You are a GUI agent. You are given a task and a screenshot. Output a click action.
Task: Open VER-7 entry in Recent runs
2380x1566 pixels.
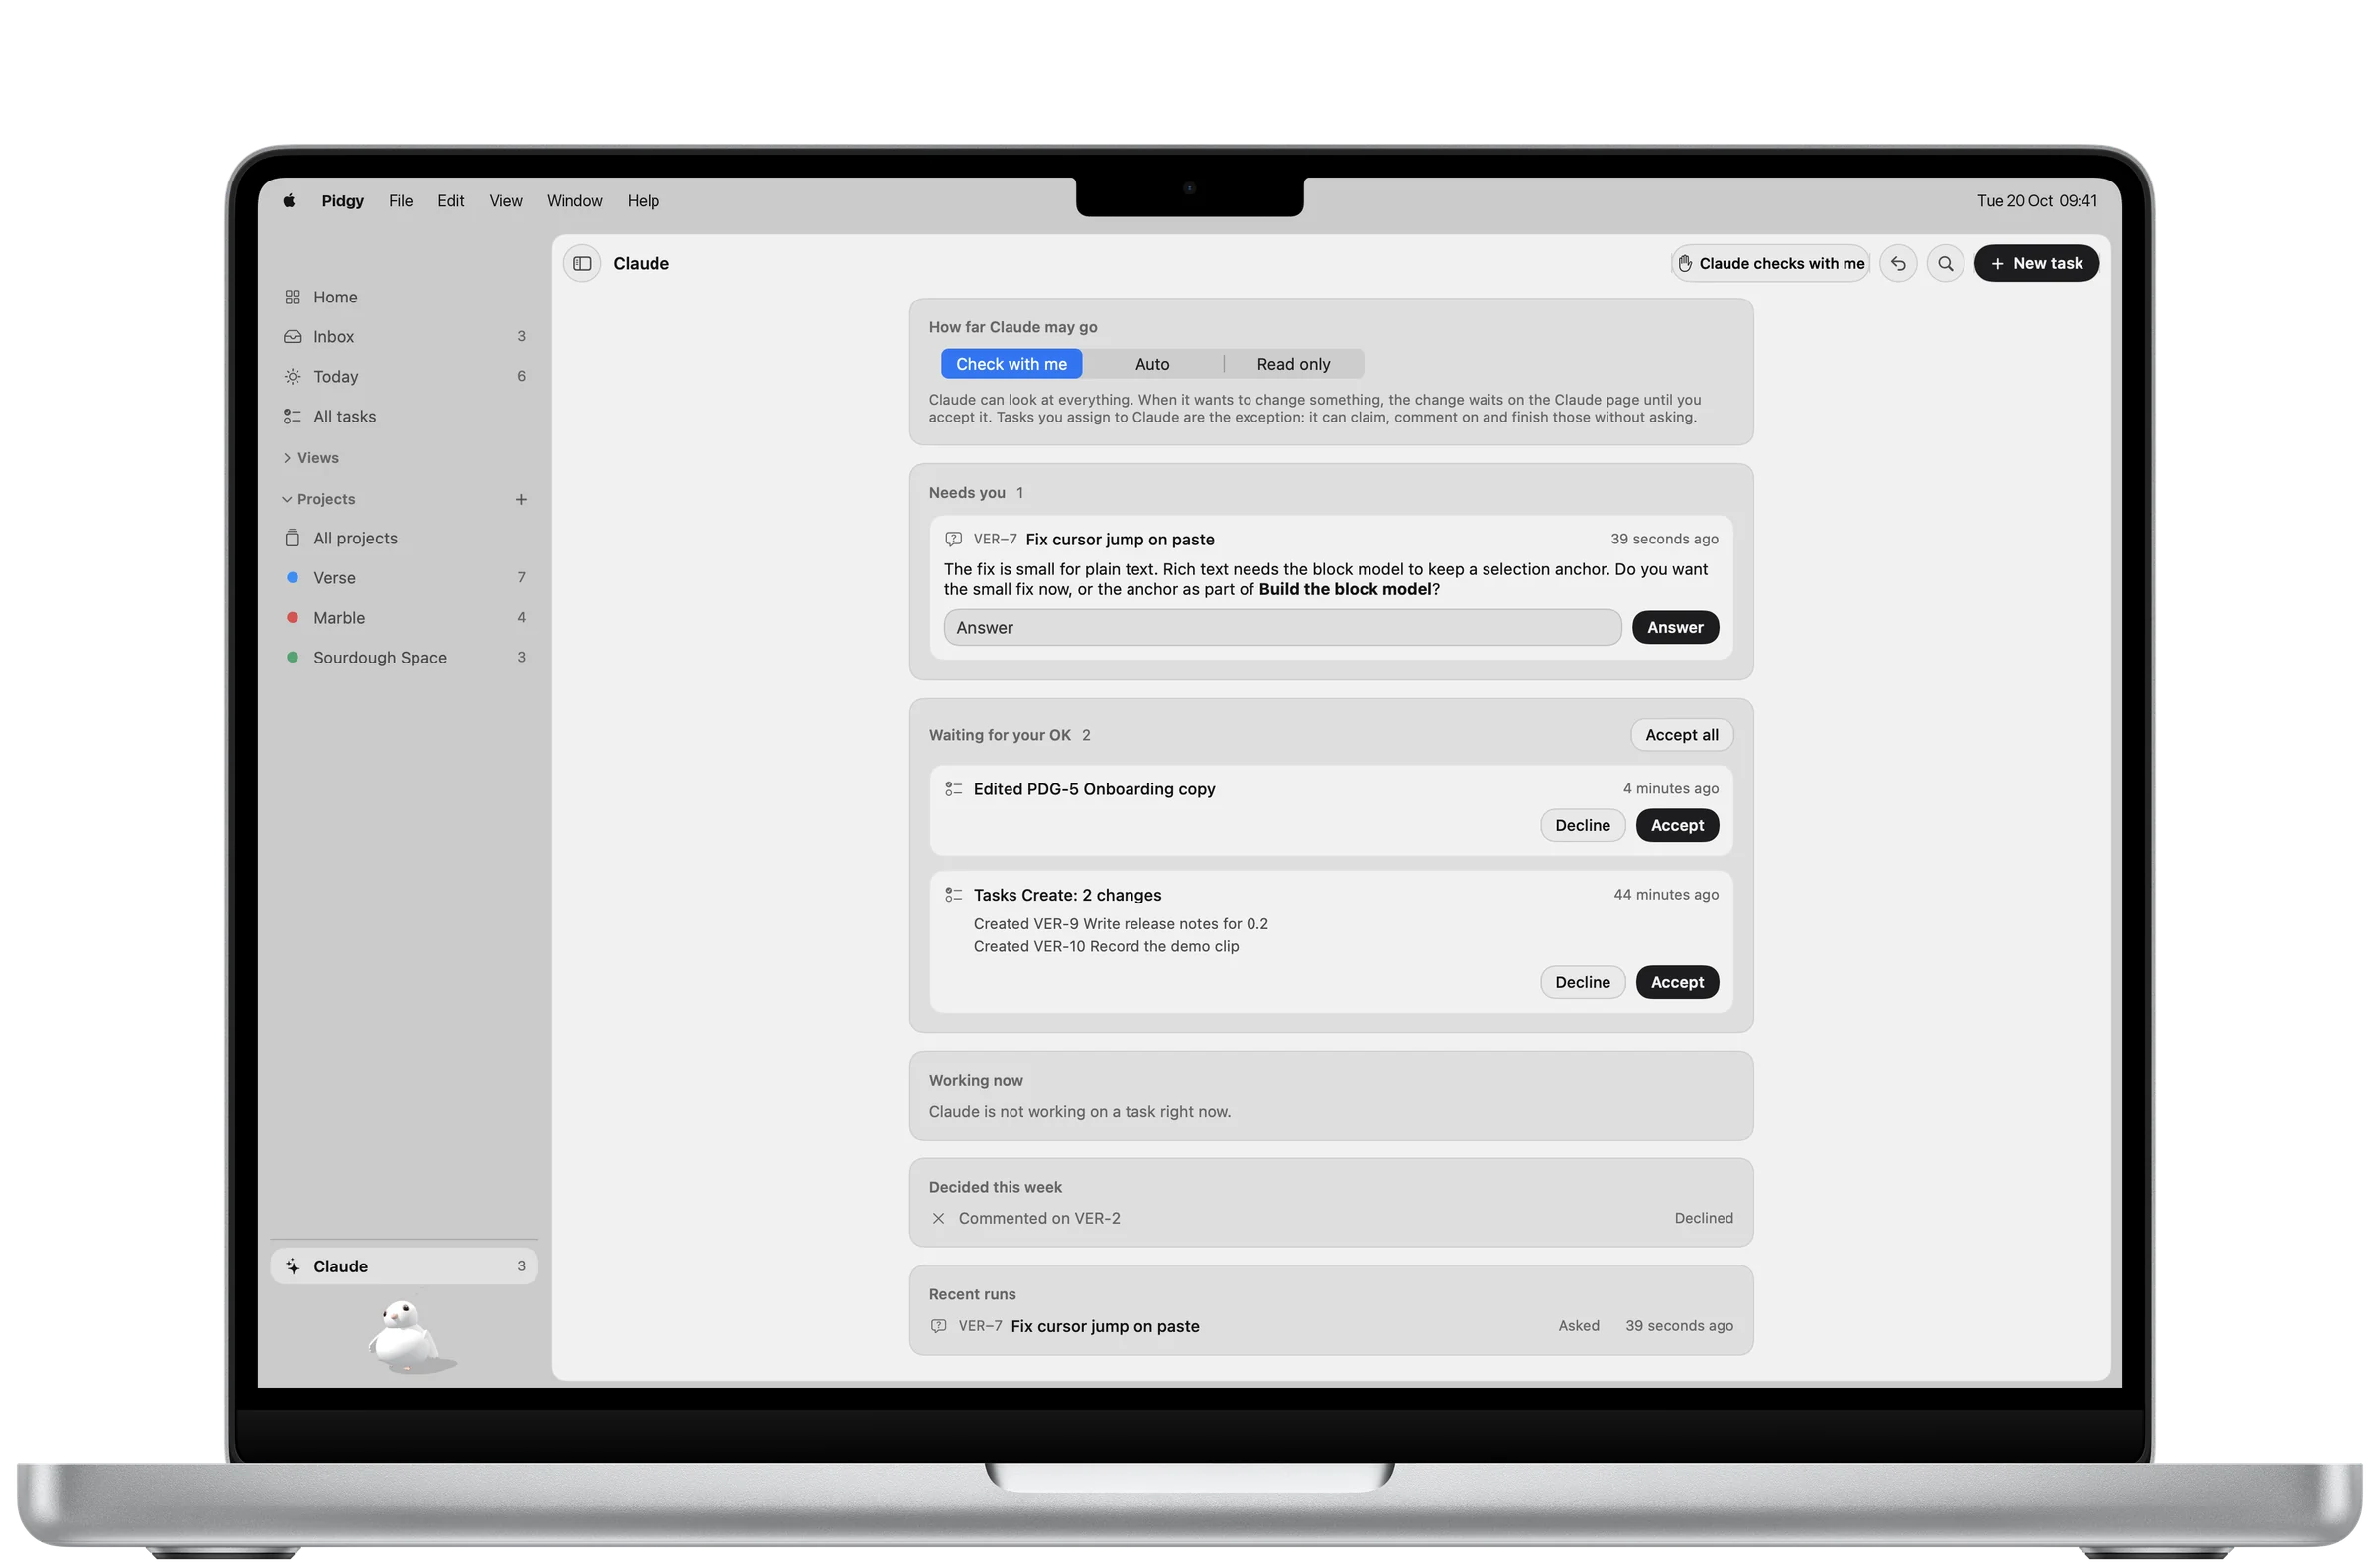point(1330,1326)
